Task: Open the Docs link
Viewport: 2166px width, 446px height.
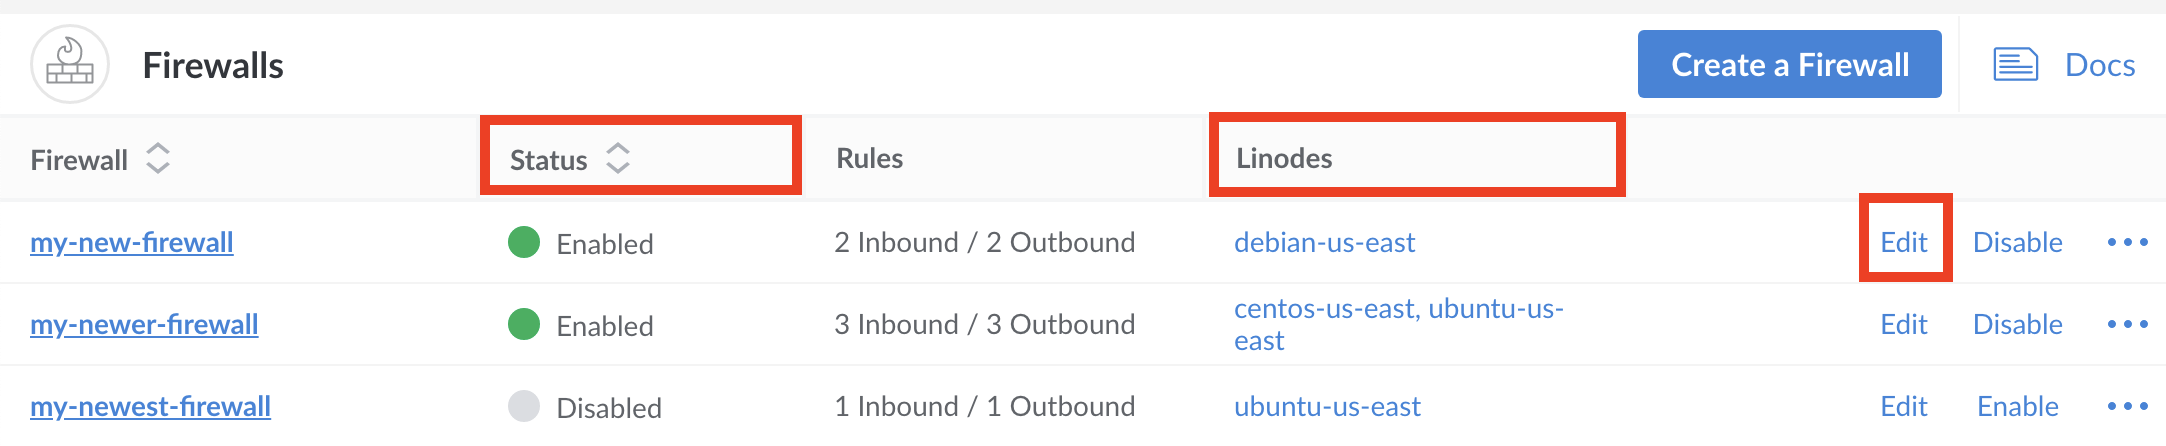Action: pyautogui.click(x=2099, y=65)
